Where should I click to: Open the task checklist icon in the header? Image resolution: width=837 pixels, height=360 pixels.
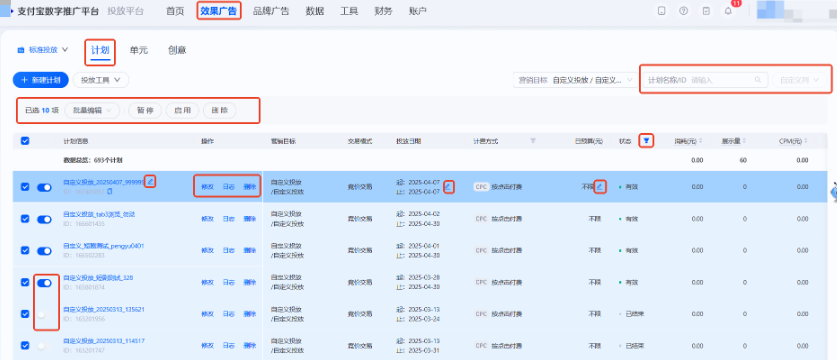click(x=706, y=11)
